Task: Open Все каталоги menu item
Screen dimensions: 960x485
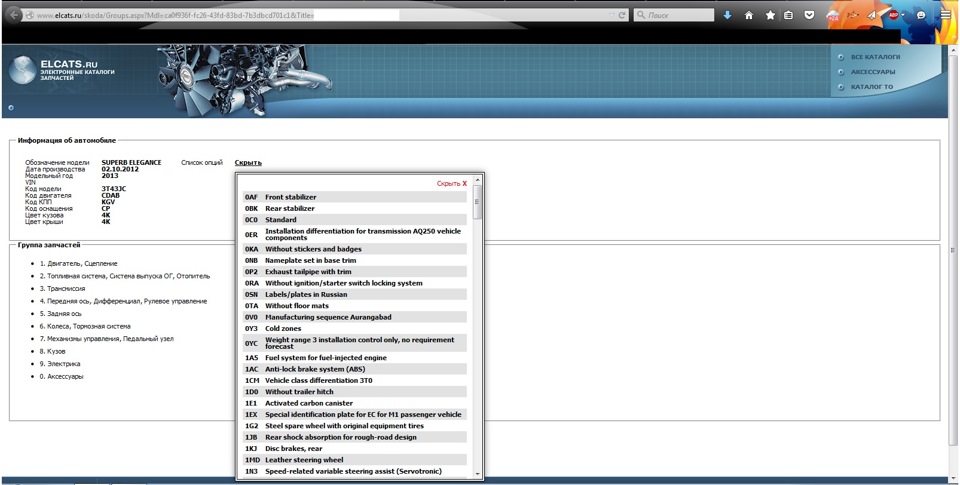Action: coord(875,57)
